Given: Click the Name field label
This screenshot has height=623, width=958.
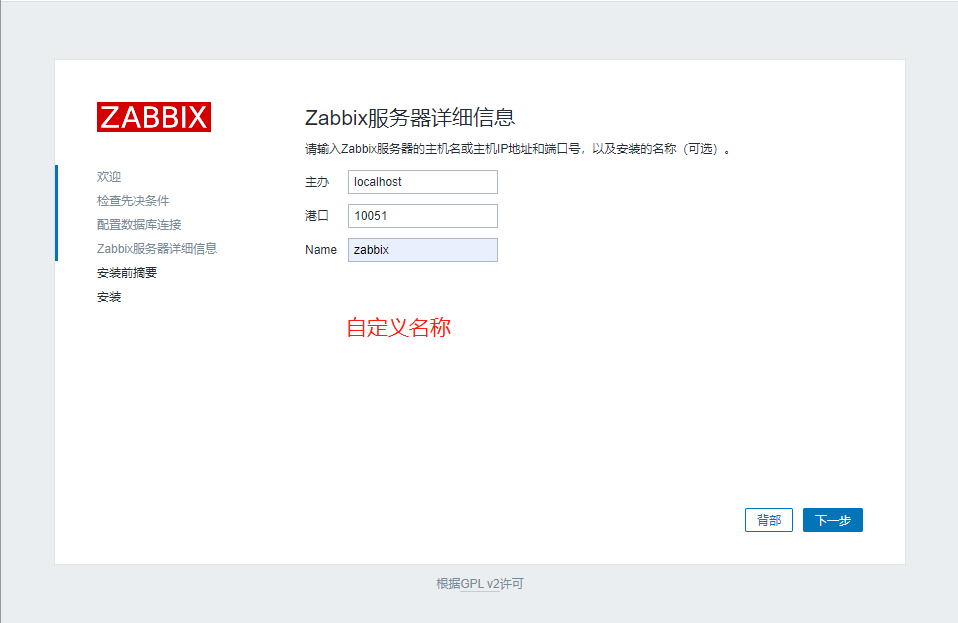Looking at the screenshot, I should pos(321,250).
